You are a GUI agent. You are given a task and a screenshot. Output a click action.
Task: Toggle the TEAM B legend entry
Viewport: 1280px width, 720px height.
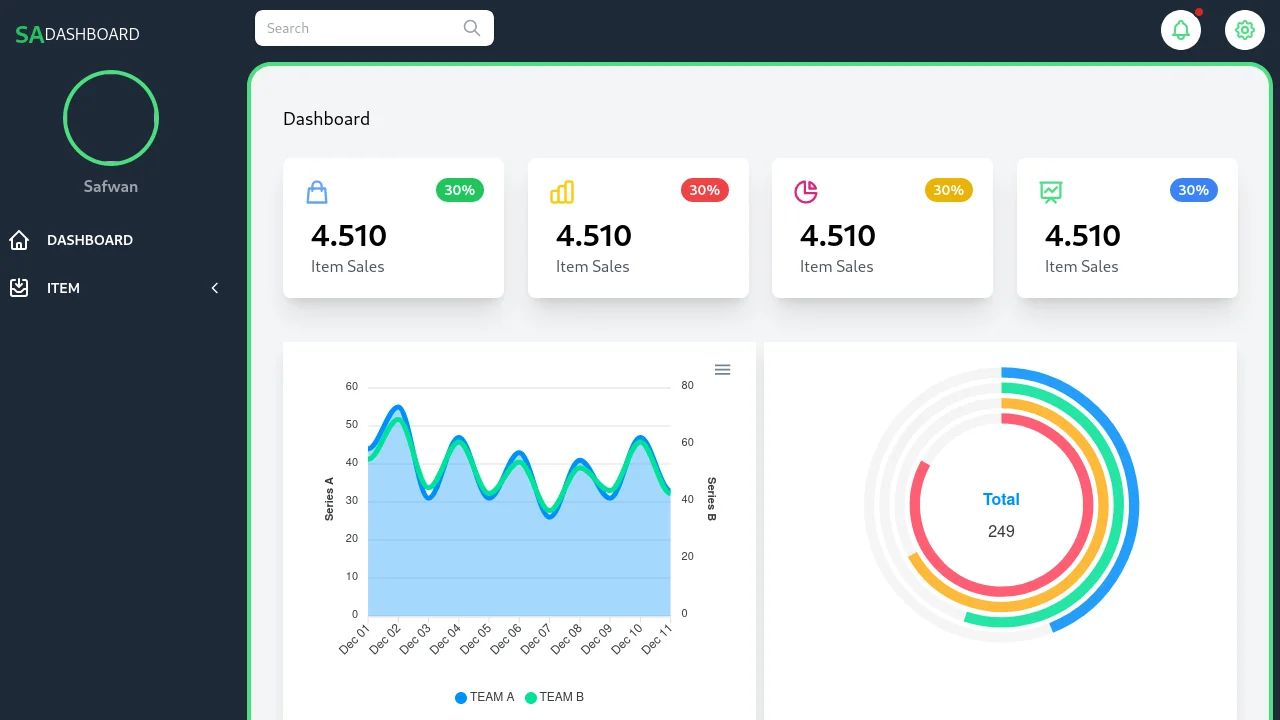pos(554,697)
